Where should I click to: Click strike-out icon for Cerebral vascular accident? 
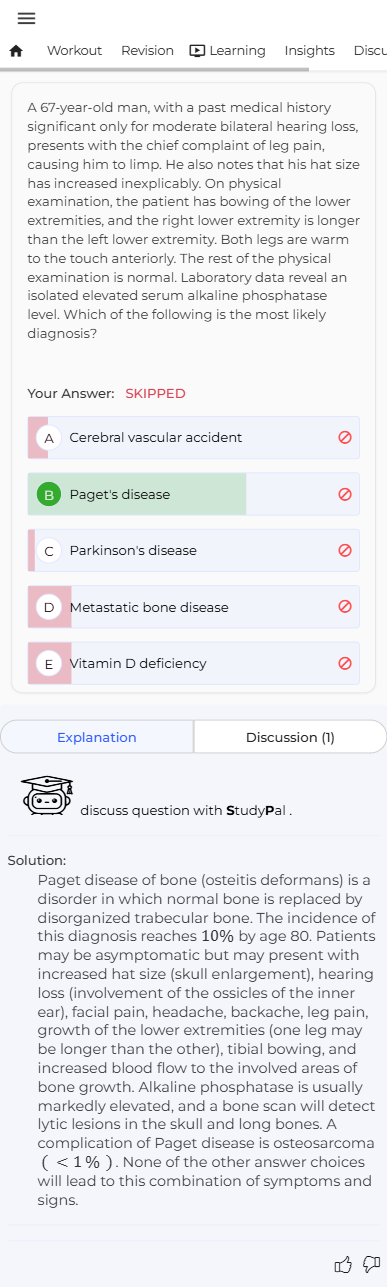point(345,438)
